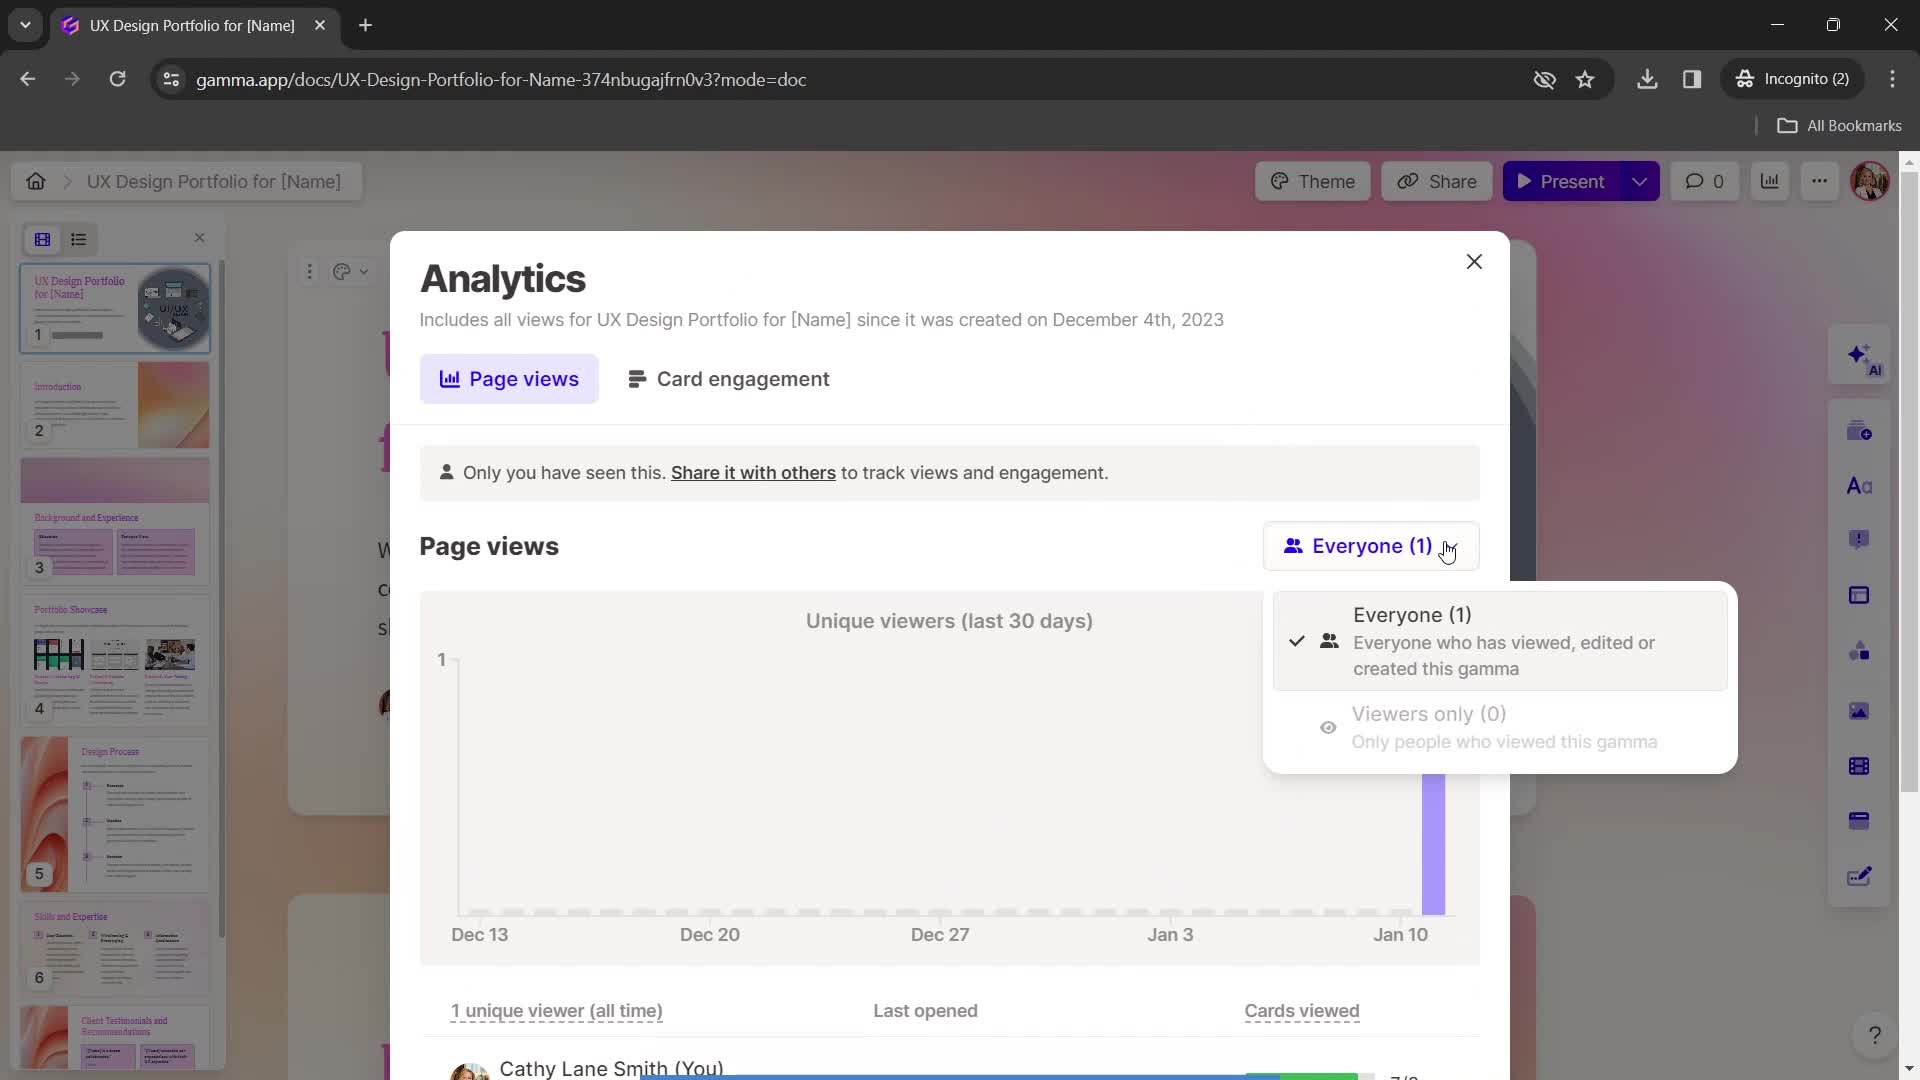Viewport: 1920px width, 1080px height.
Task: Select Viewers only (0) filter option
Action: coord(1503,725)
